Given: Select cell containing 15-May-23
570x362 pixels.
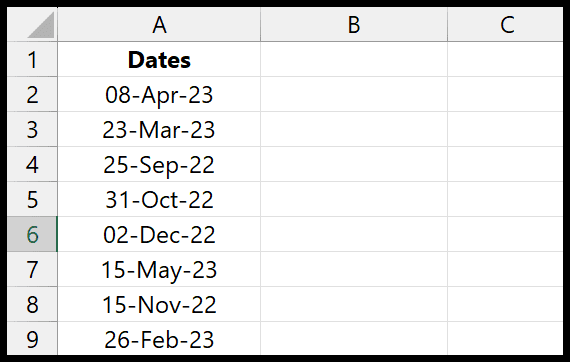Looking at the screenshot, I should pos(159,269).
